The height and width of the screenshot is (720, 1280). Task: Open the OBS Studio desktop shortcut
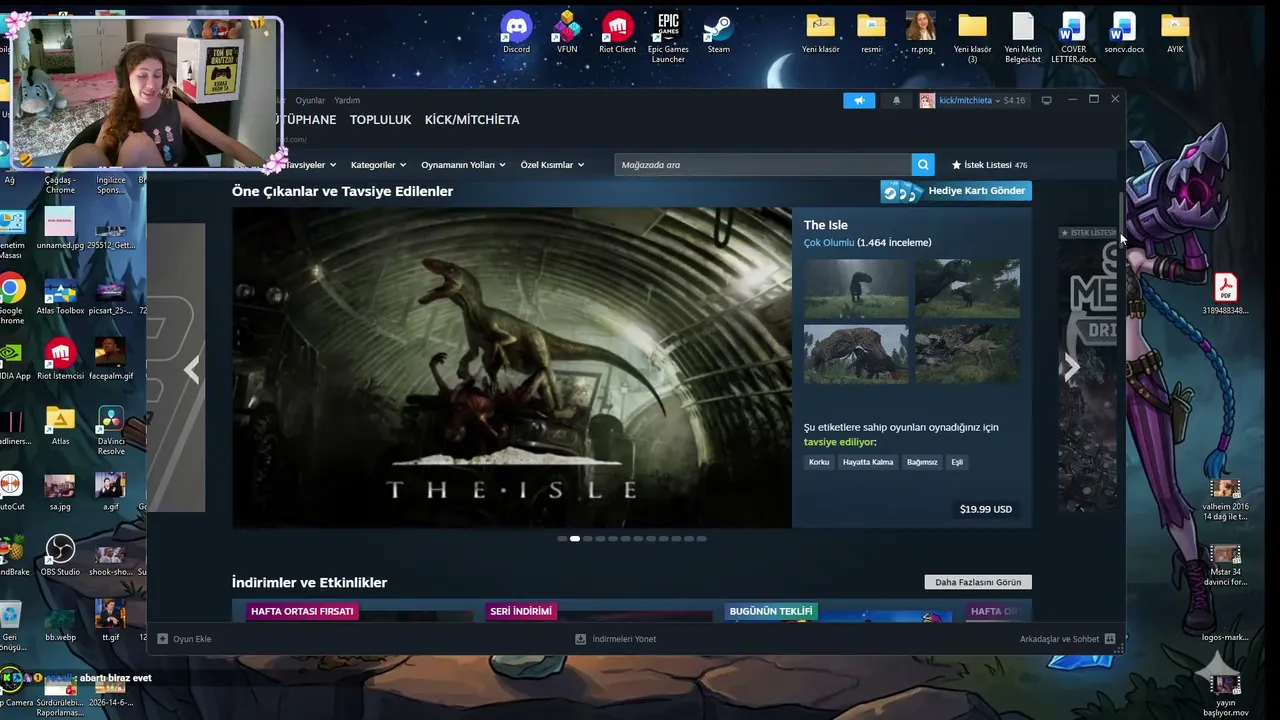[x=60, y=556]
